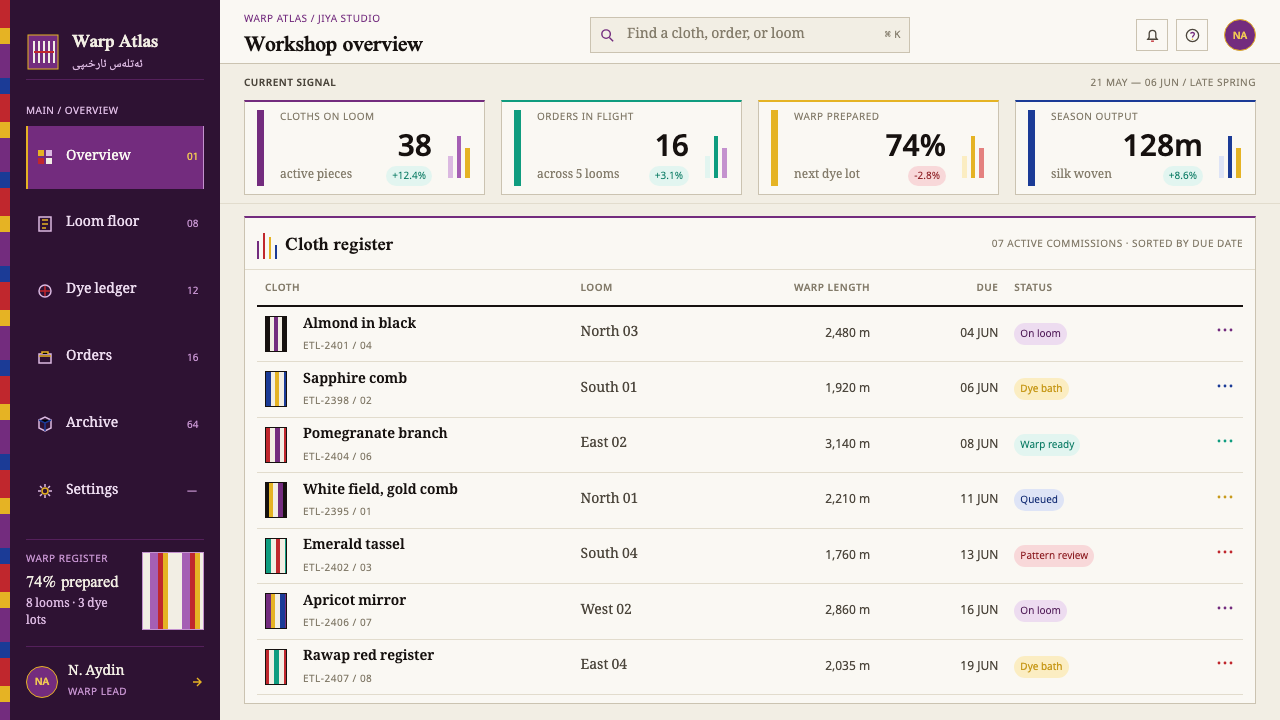This screenshot has width=1280, height=720.
Task: Click the Warp ready status badge
Action: (x=1047, y=445)
